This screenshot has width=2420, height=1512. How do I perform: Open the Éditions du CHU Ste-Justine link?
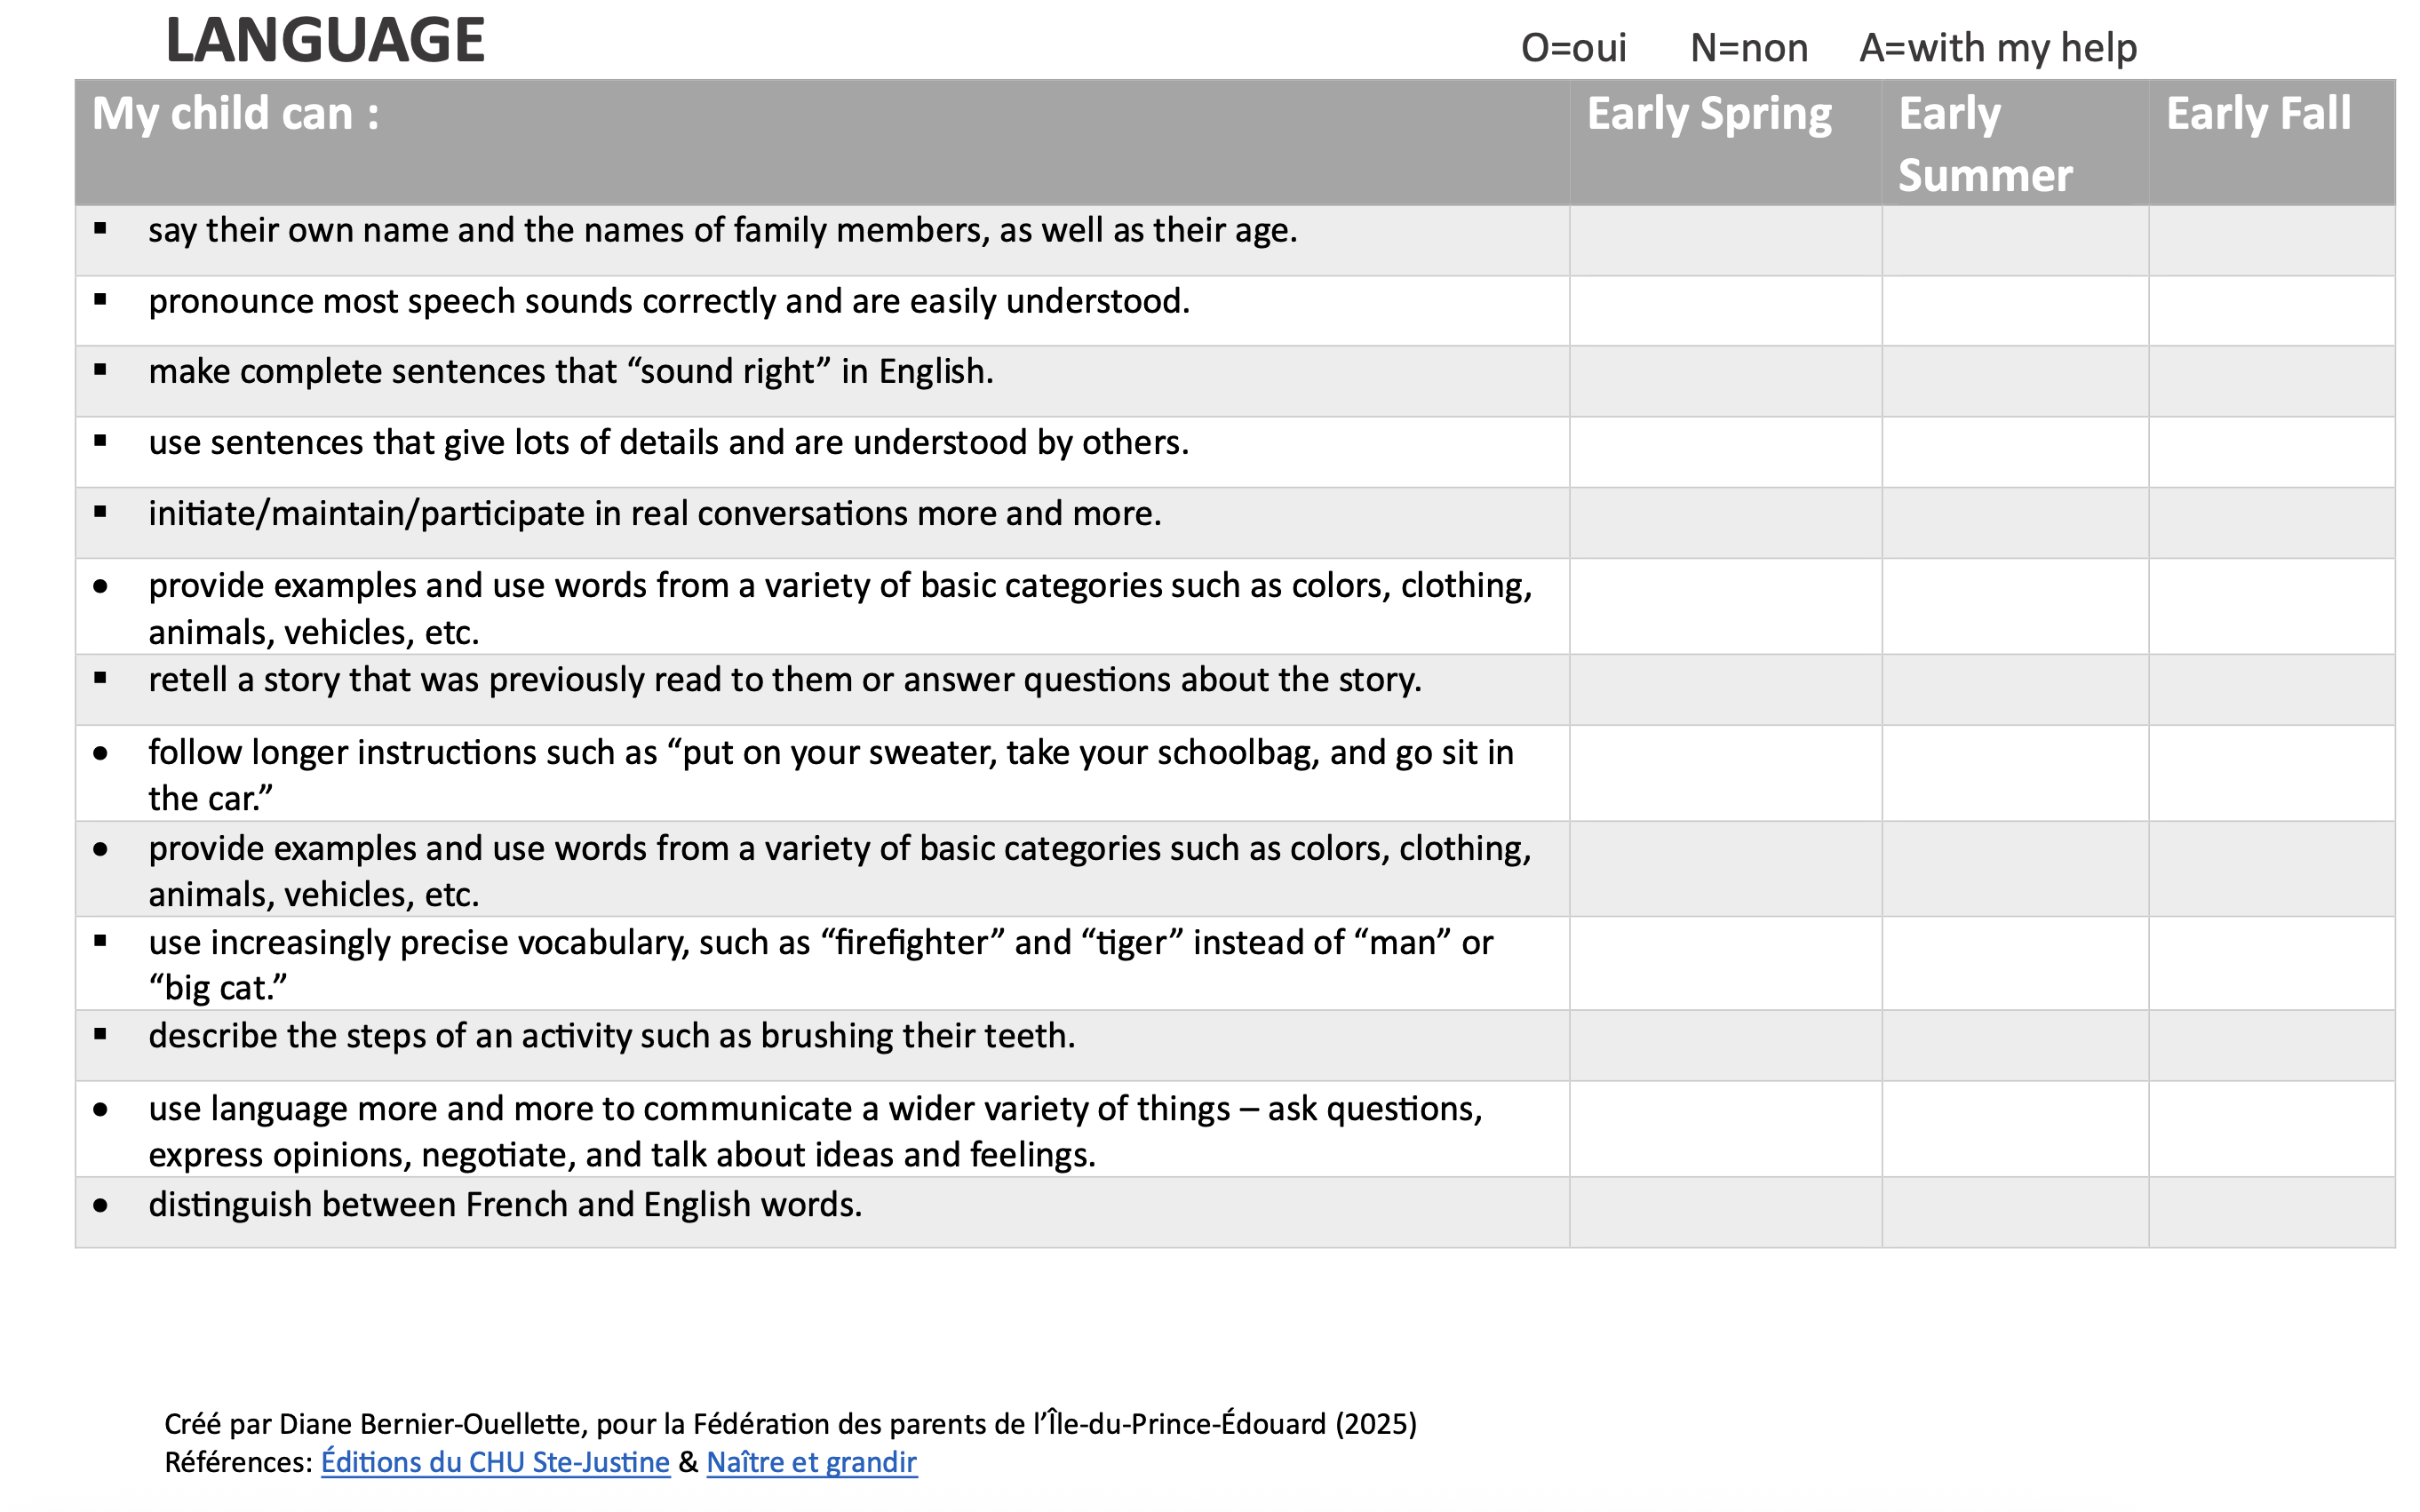pyautogui.click(x=495, y=1462)
